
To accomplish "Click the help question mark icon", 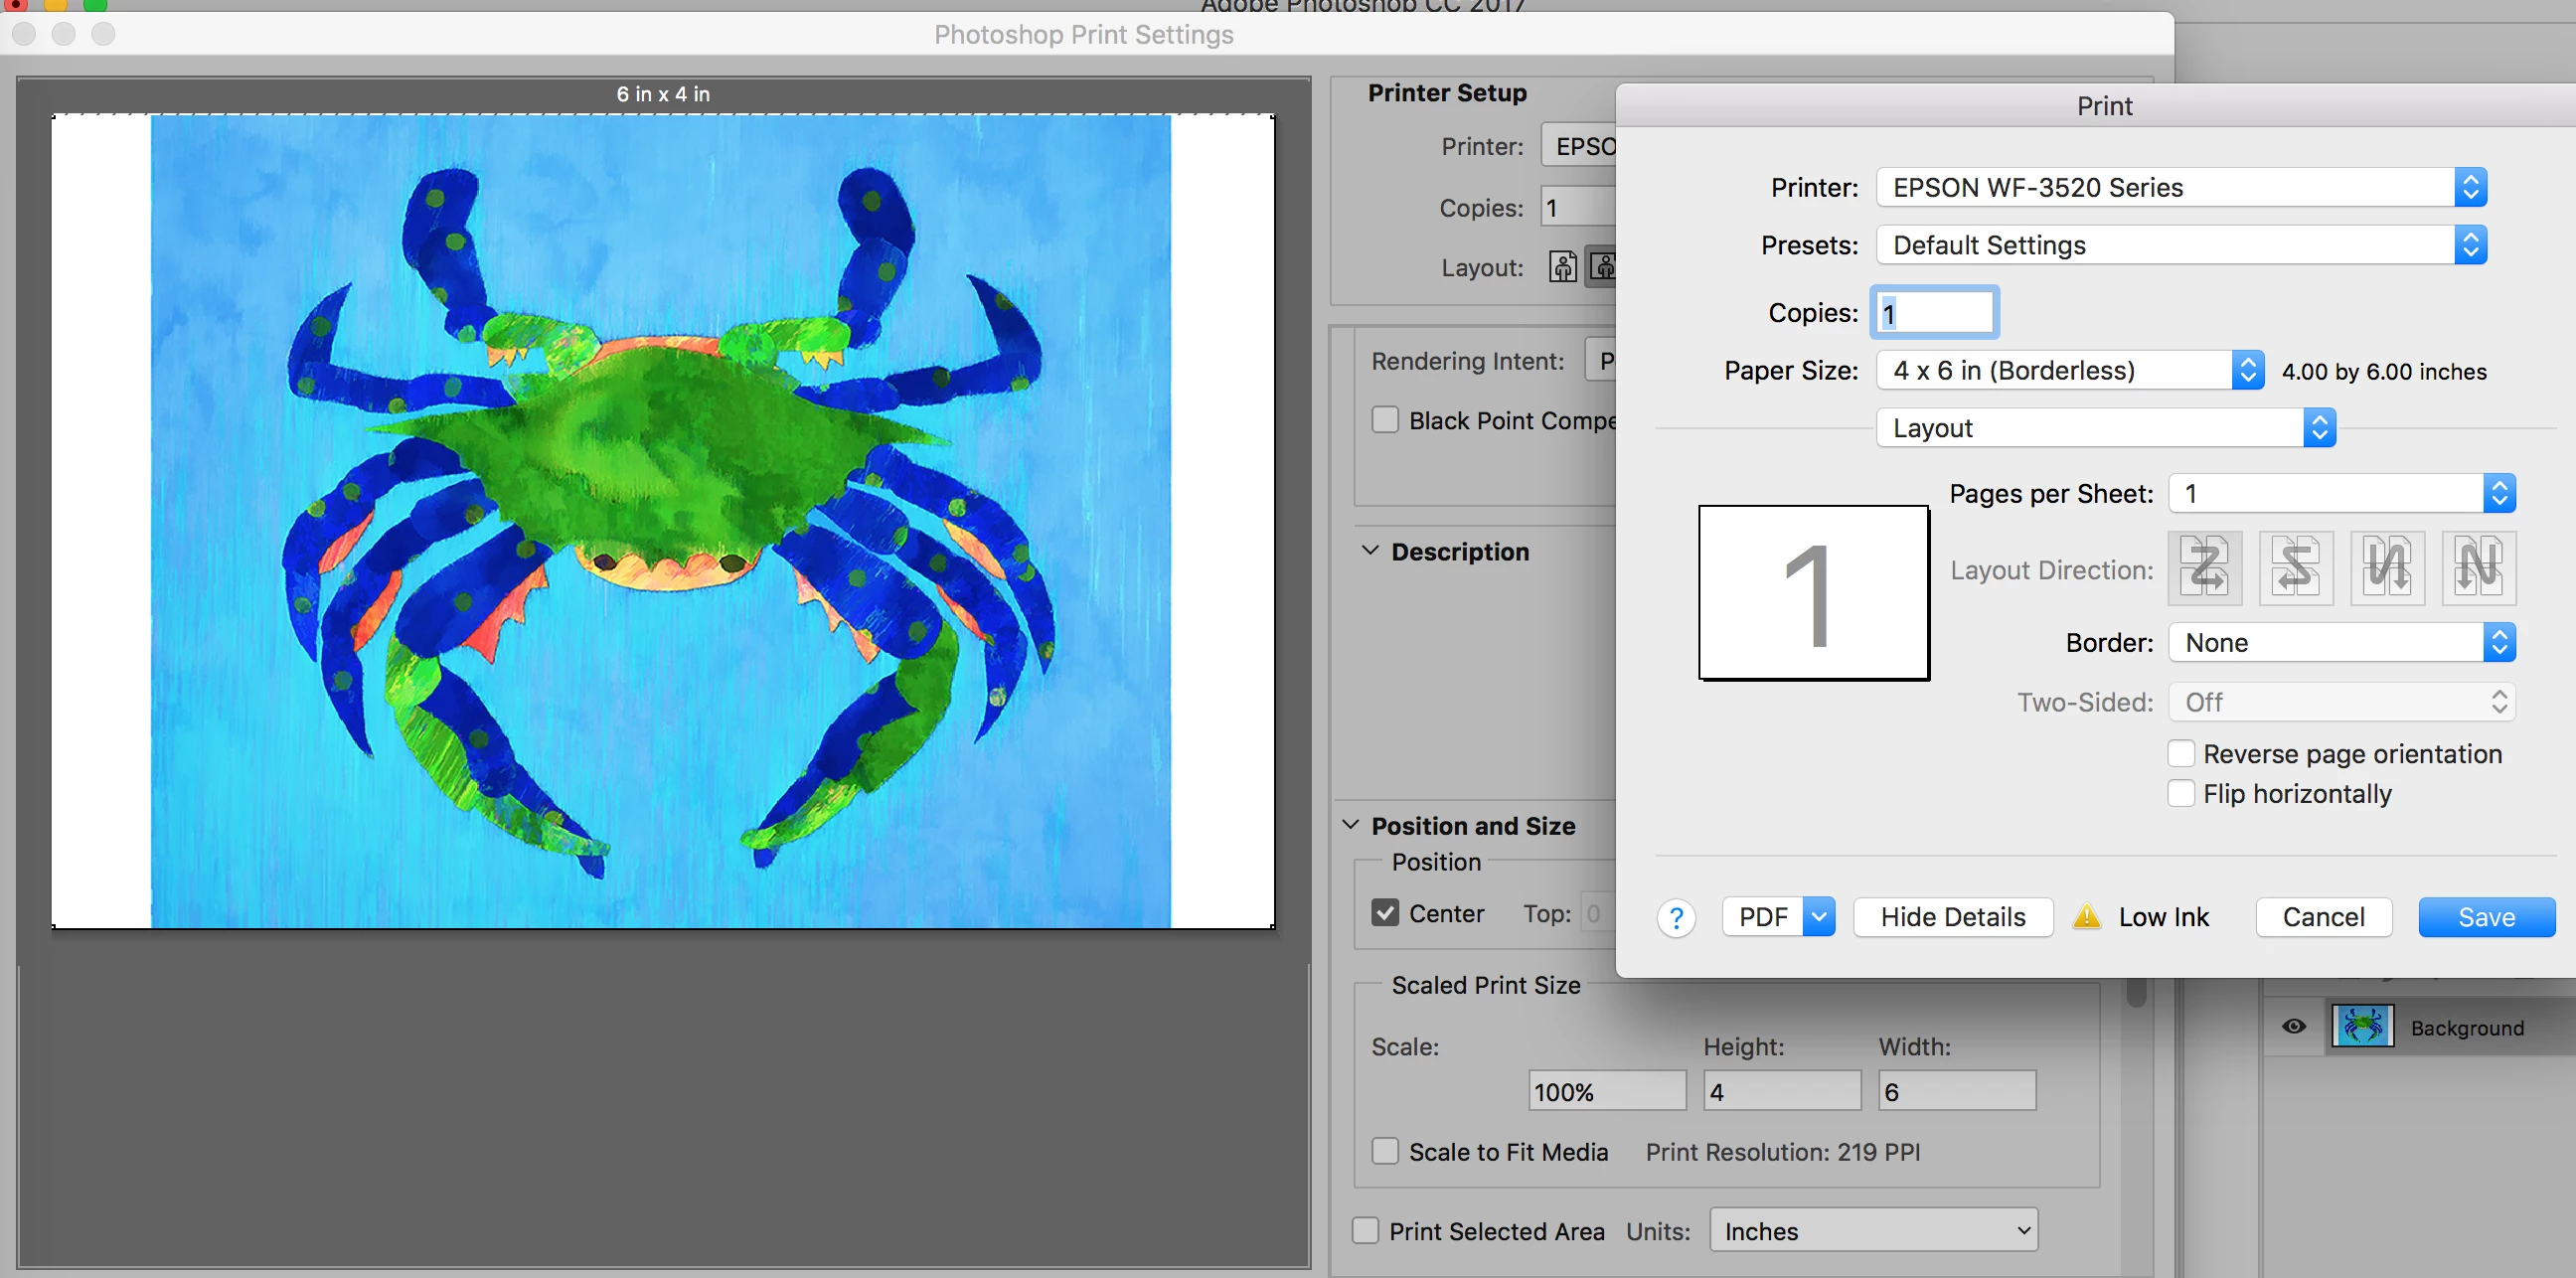I will coord(1676,917).
